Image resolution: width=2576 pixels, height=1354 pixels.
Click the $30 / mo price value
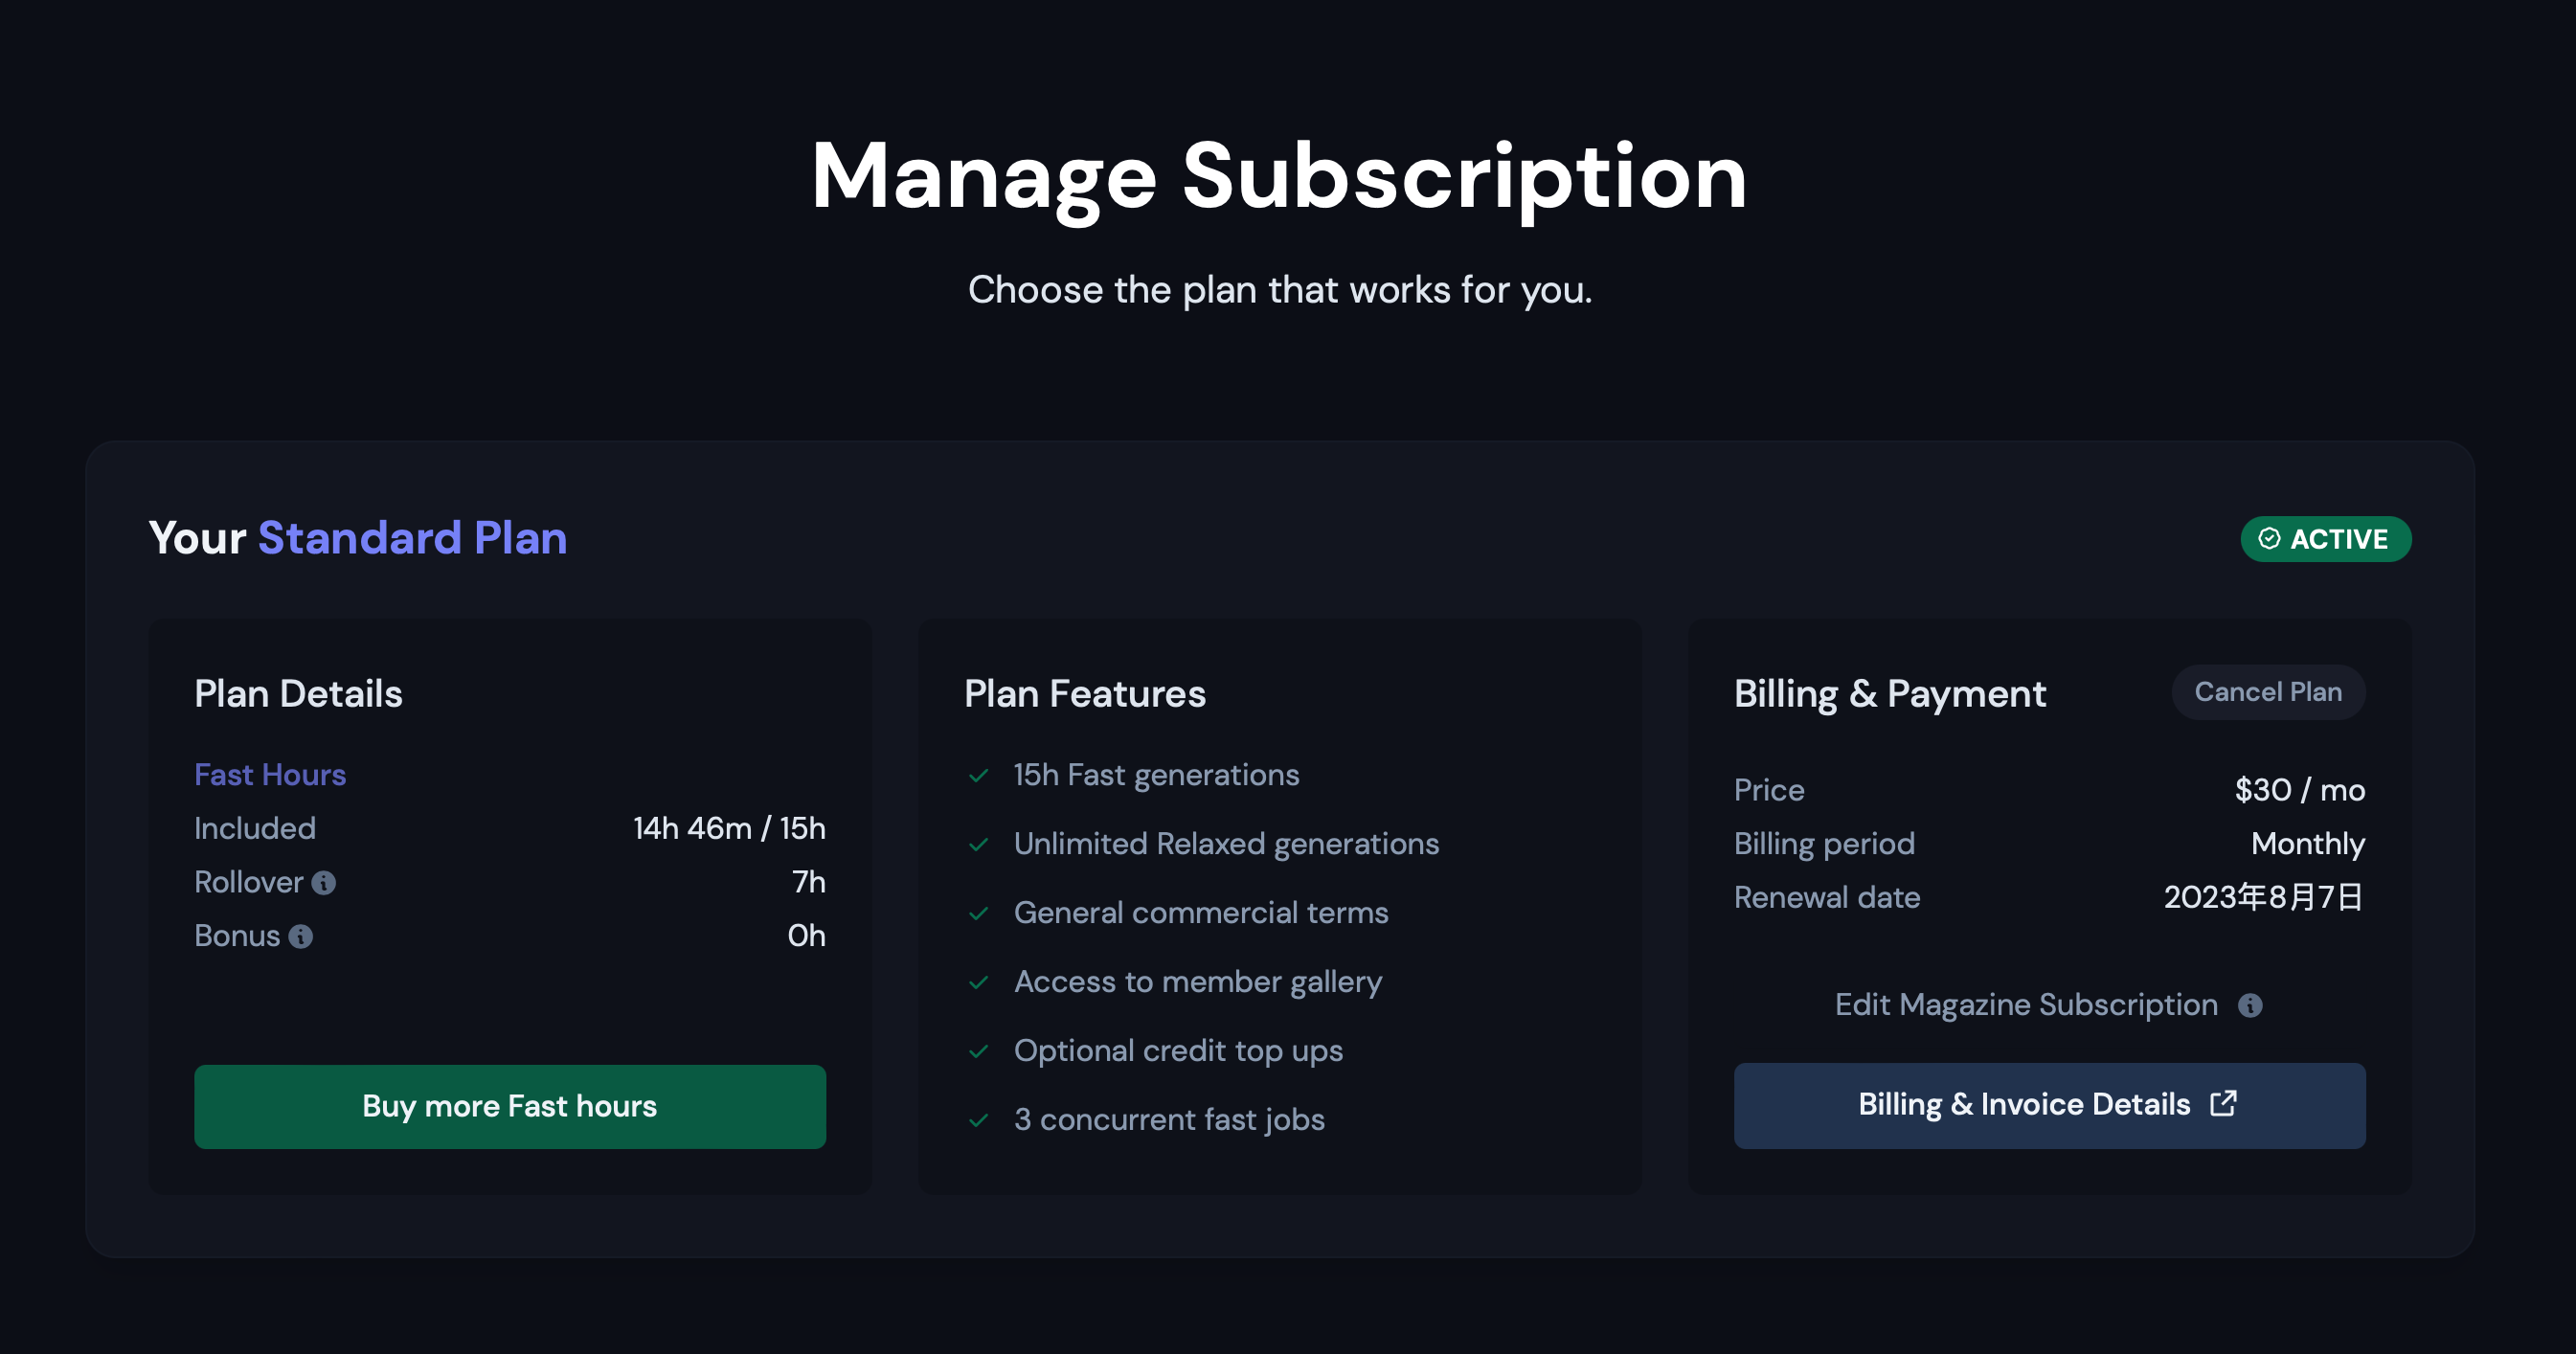pos(2299,790)
